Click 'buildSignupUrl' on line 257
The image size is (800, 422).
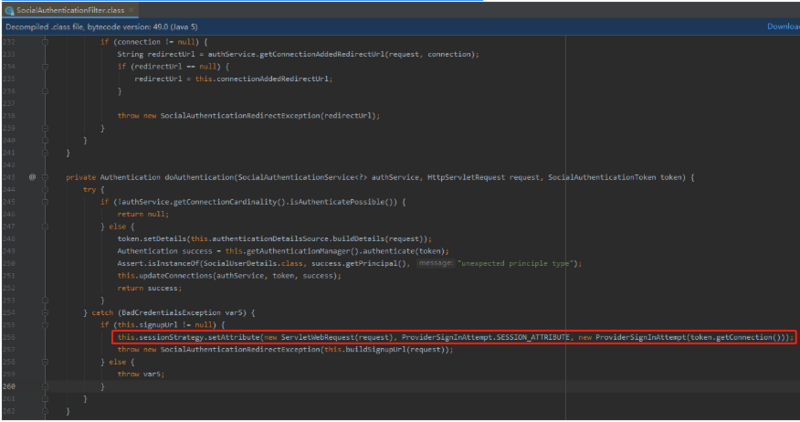tap(375, 350)
